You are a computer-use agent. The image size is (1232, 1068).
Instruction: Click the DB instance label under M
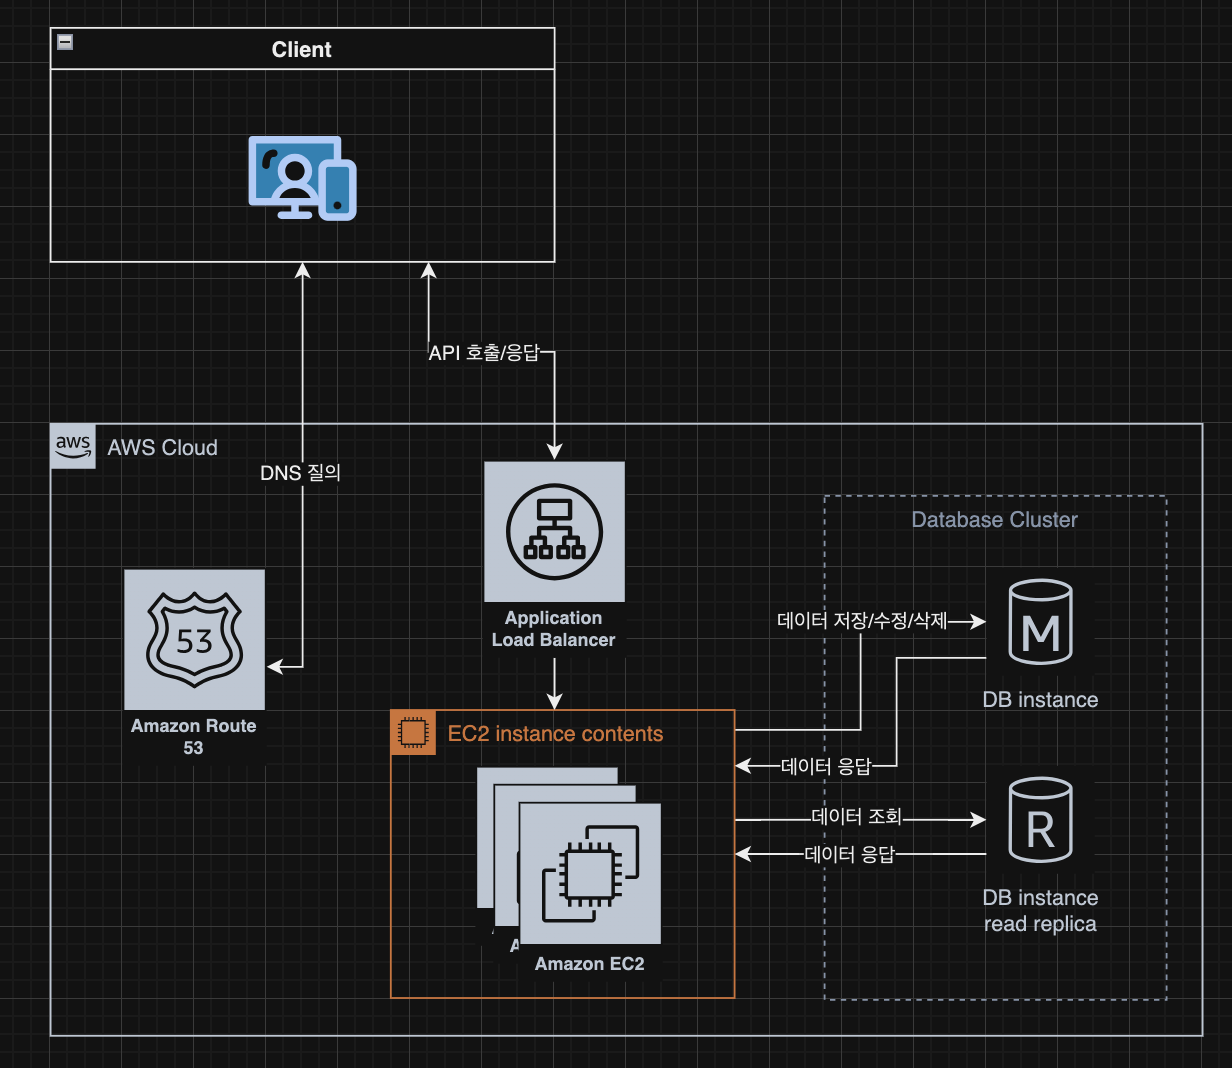pyautogui.click(x=1040, y=700)
